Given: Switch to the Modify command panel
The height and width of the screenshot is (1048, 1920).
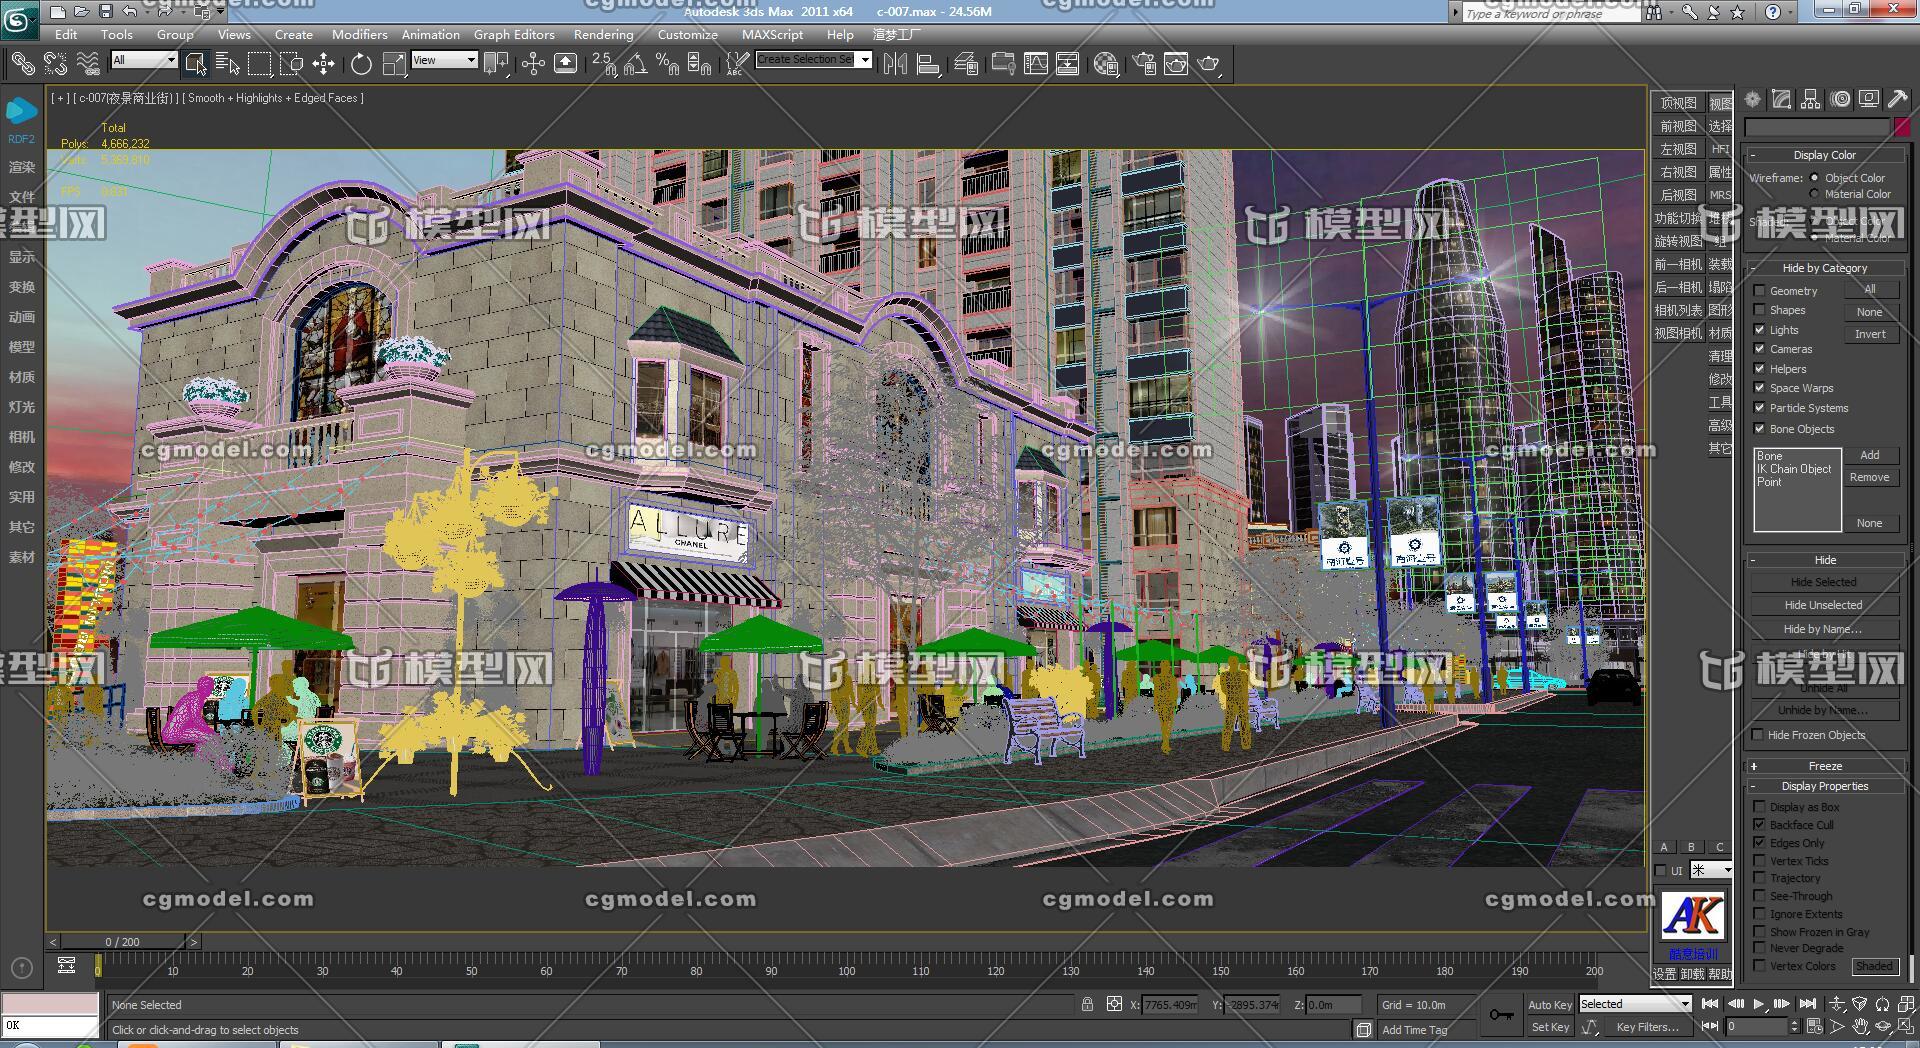Looking at the screenshot, I should (1782, 99).
